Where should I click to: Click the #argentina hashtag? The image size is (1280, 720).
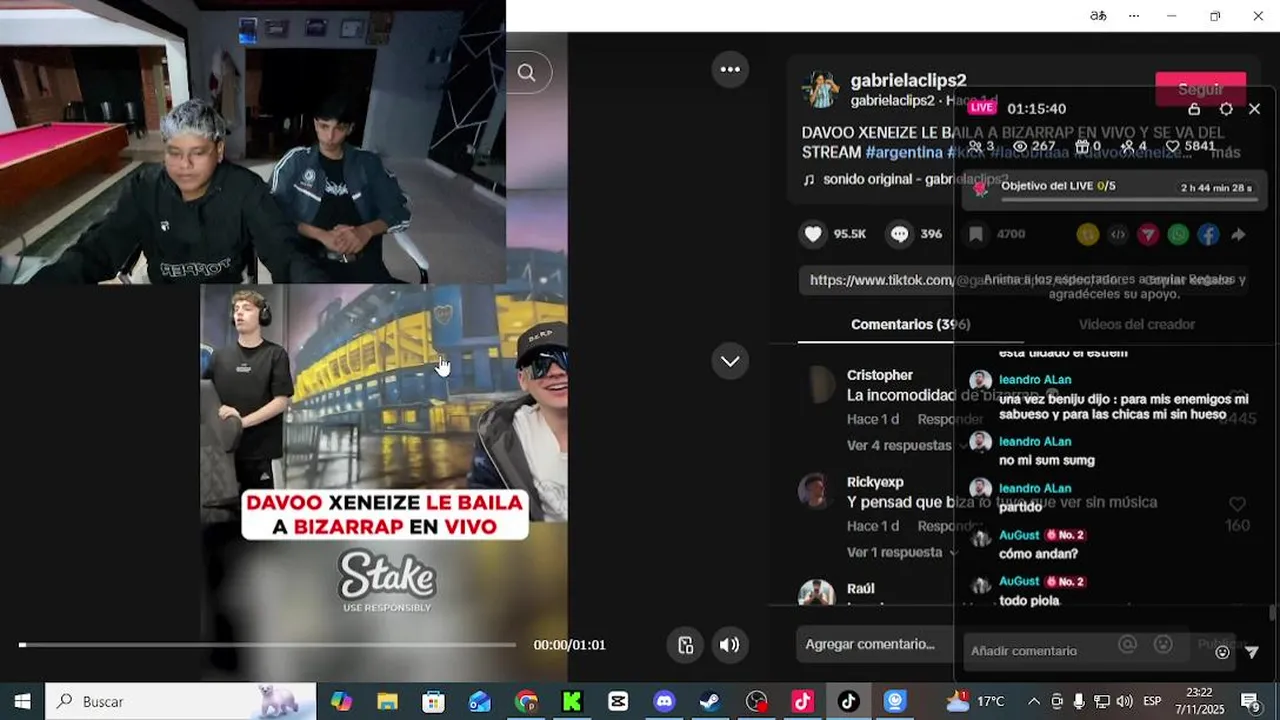pyautogui.click(x=904, y=152)
